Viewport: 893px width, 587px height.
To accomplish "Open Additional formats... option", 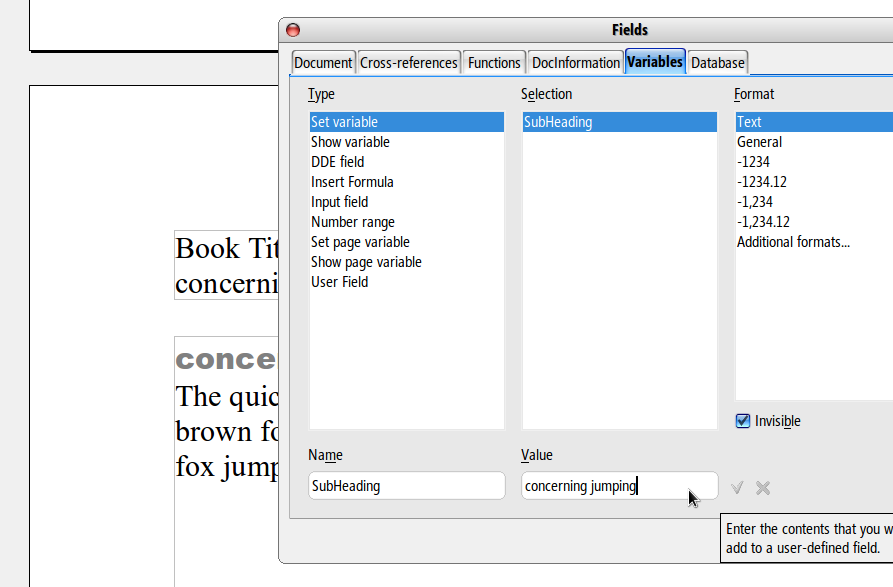I will [x=793, y=242].
